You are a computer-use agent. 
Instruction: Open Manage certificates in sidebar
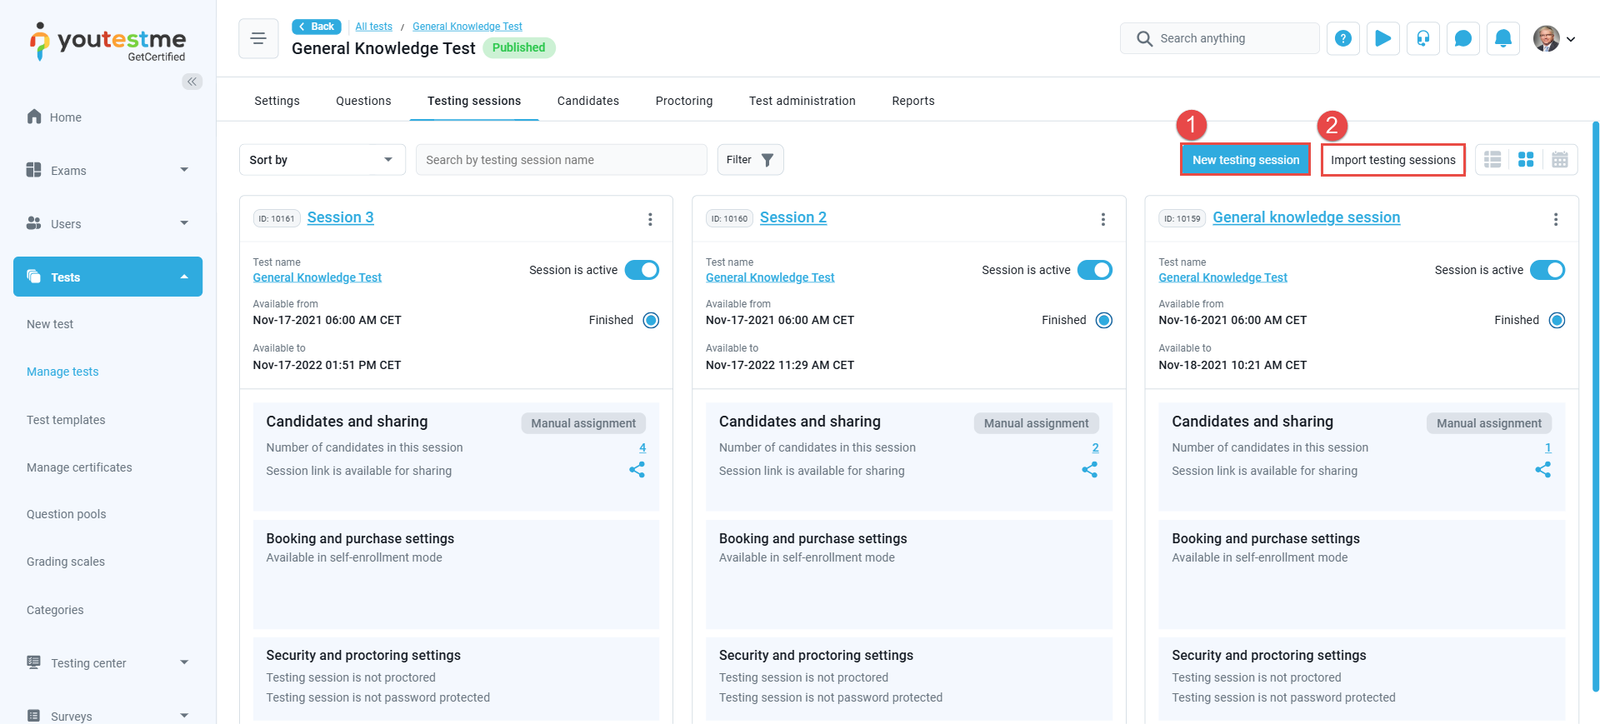[79, 467]
